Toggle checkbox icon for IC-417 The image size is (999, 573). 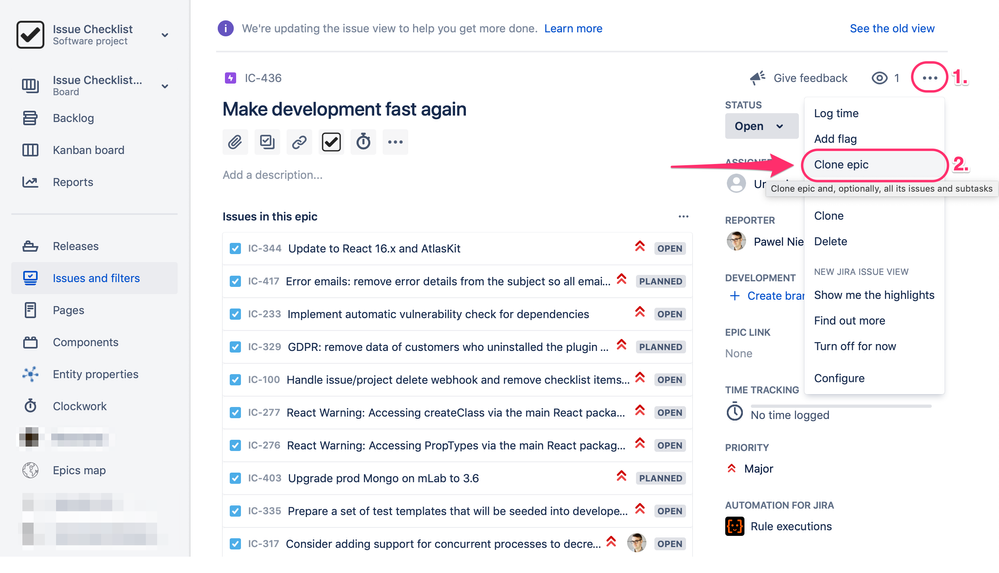click(235, 281)
